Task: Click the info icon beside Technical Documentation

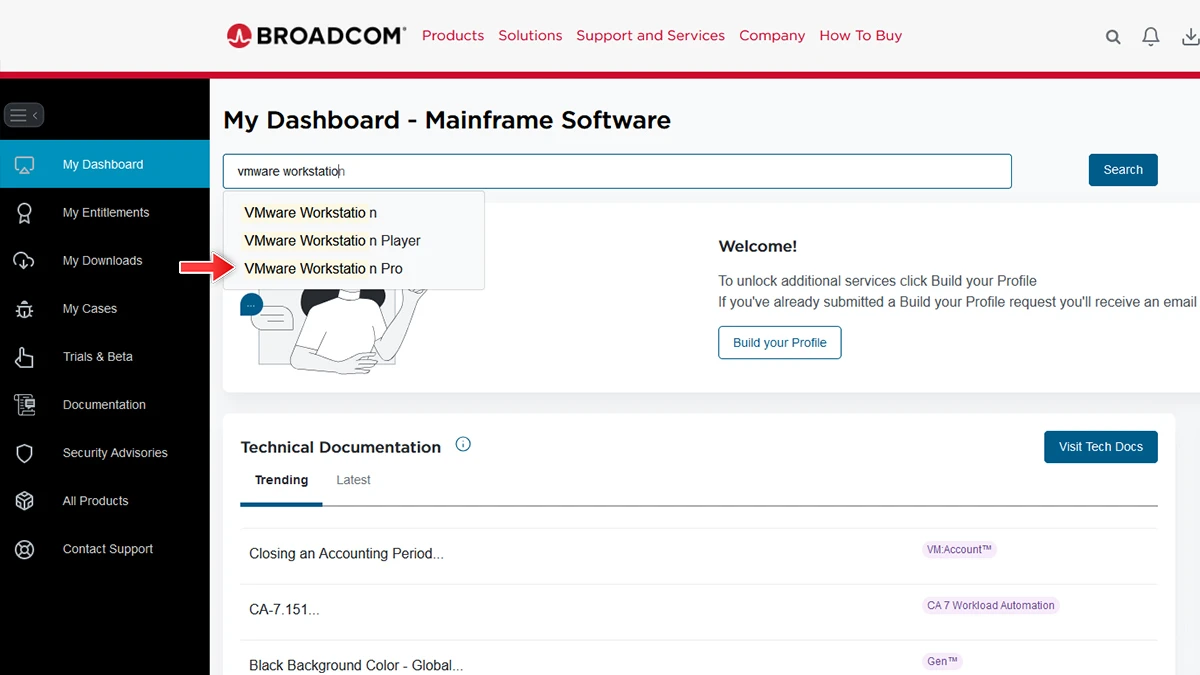Action: click(463, 445)
